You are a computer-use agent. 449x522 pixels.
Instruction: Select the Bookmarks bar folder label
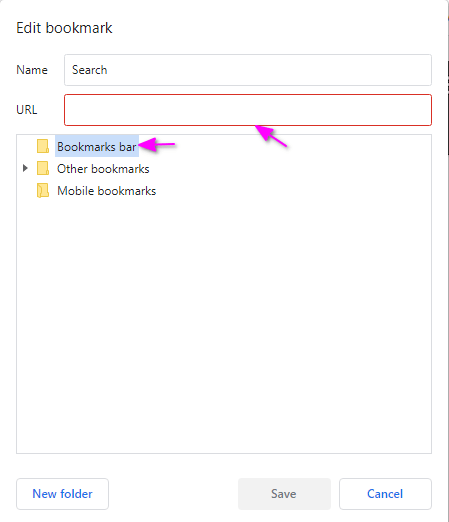97,146
